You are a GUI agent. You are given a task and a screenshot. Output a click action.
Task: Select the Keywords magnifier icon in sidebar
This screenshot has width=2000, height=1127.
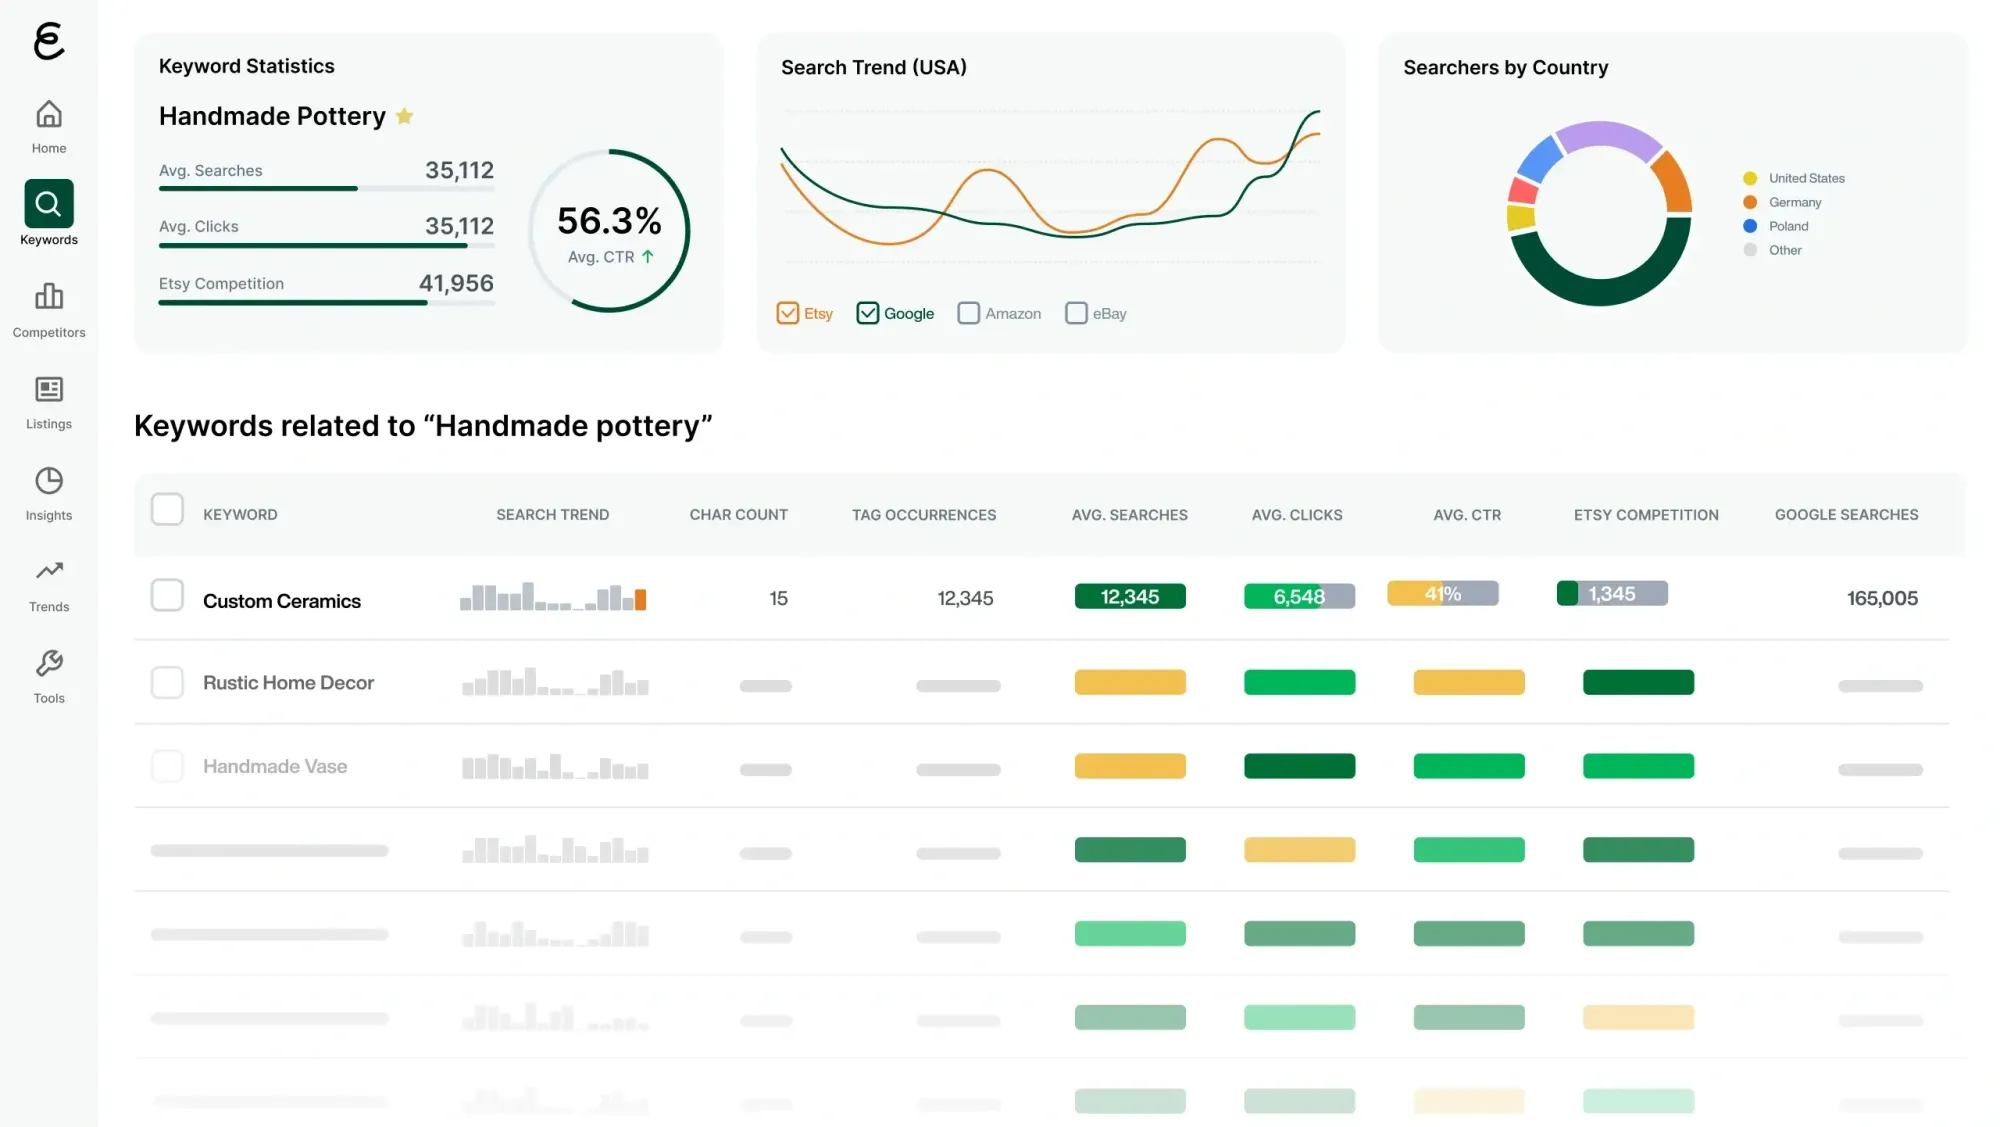(48, 203)
